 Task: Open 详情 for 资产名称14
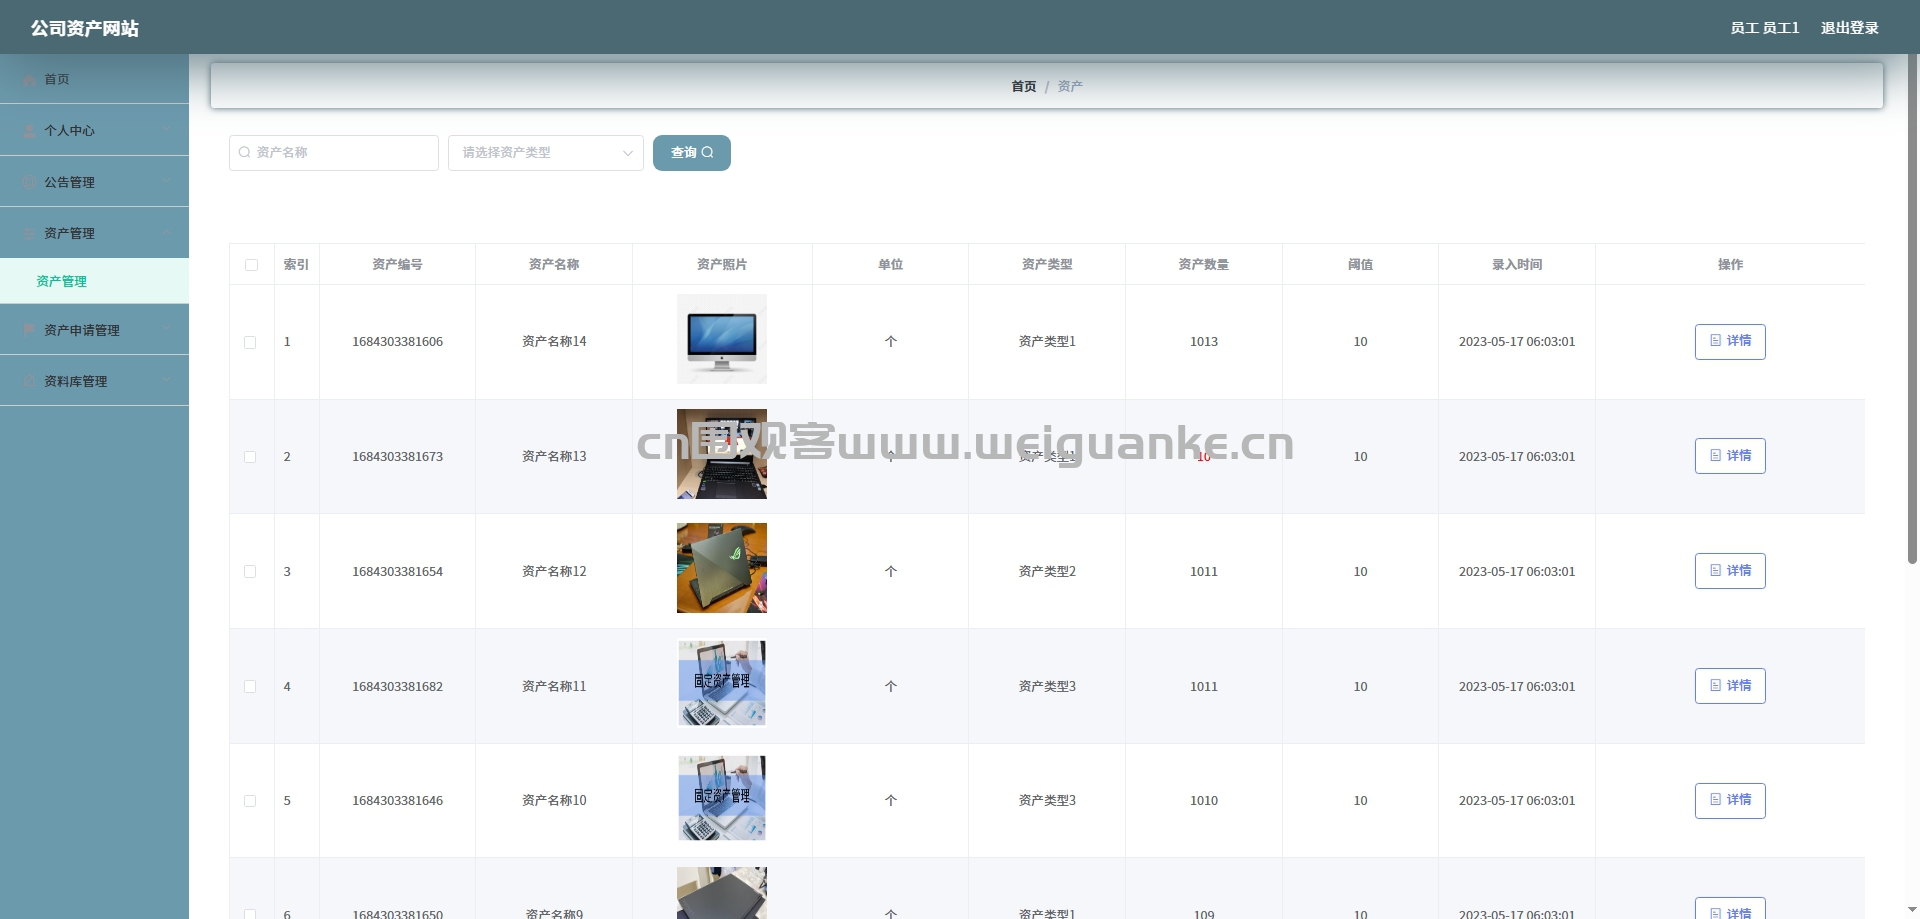(1730, 341)
